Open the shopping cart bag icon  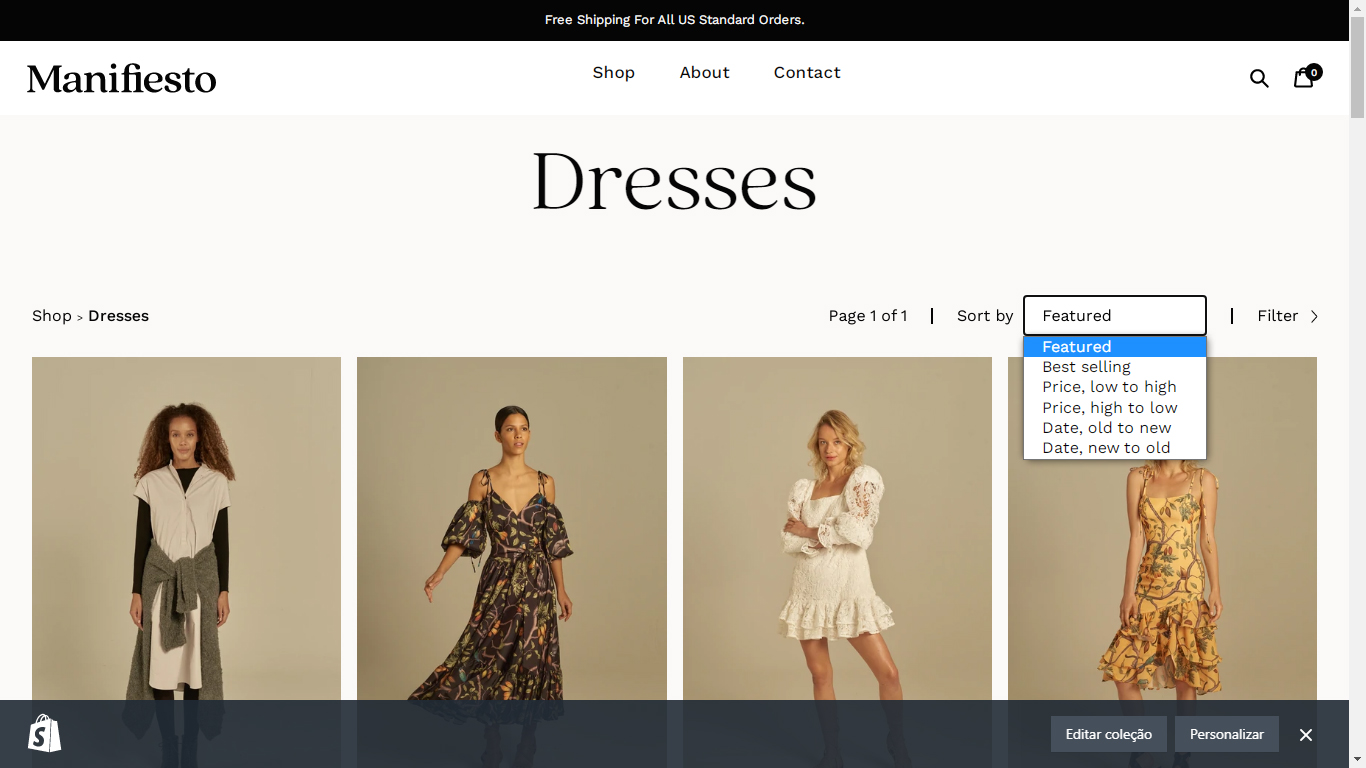coord(1306,76)
